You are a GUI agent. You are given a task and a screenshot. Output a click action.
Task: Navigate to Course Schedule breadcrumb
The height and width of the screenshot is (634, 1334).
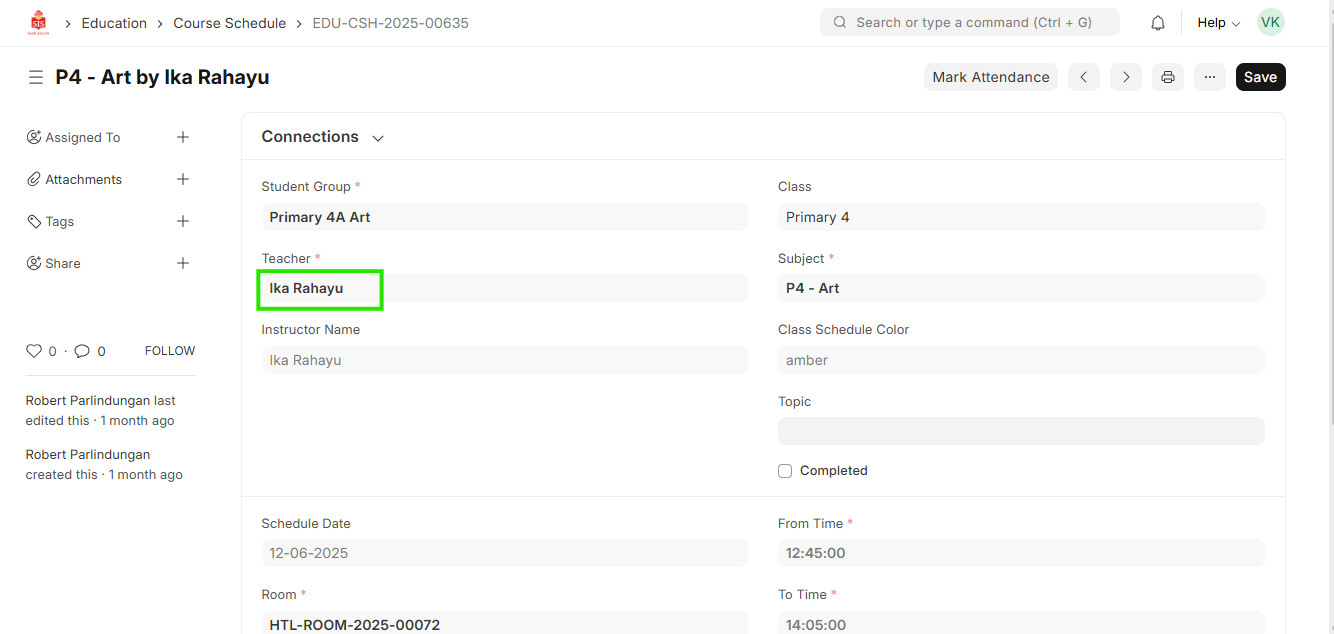[x=229, y=23]
